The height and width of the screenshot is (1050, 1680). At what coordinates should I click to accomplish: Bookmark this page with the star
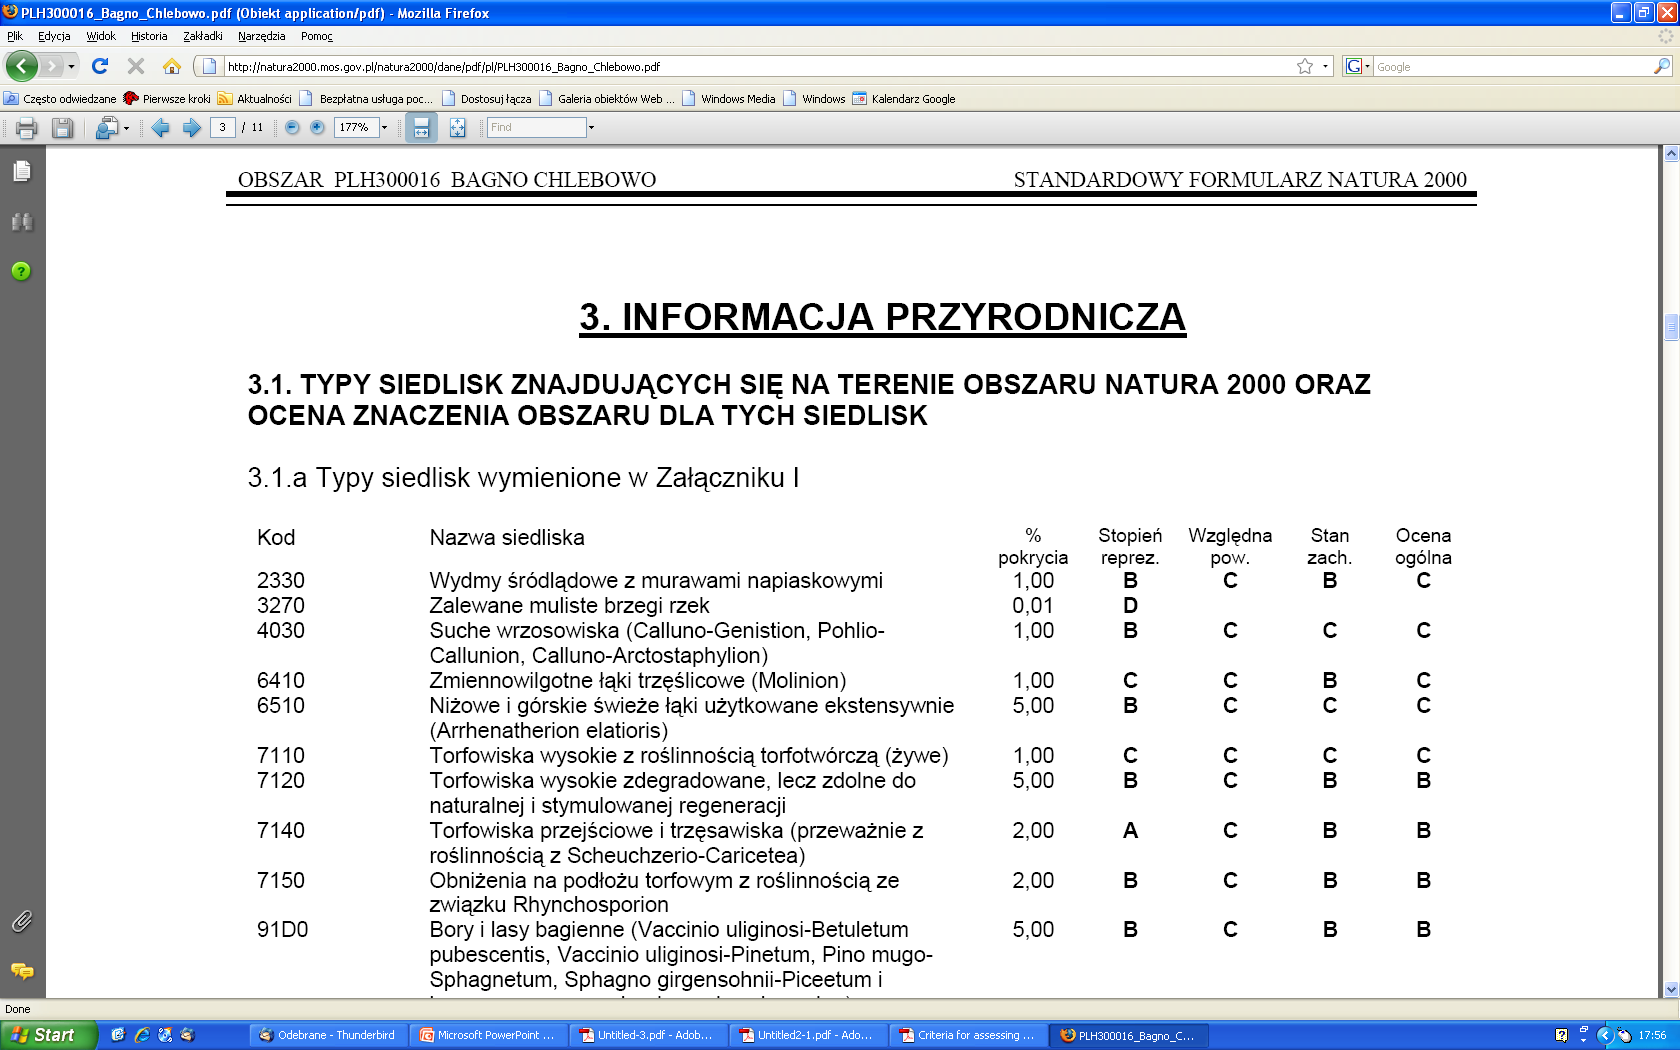click(x=1305, y=66)
